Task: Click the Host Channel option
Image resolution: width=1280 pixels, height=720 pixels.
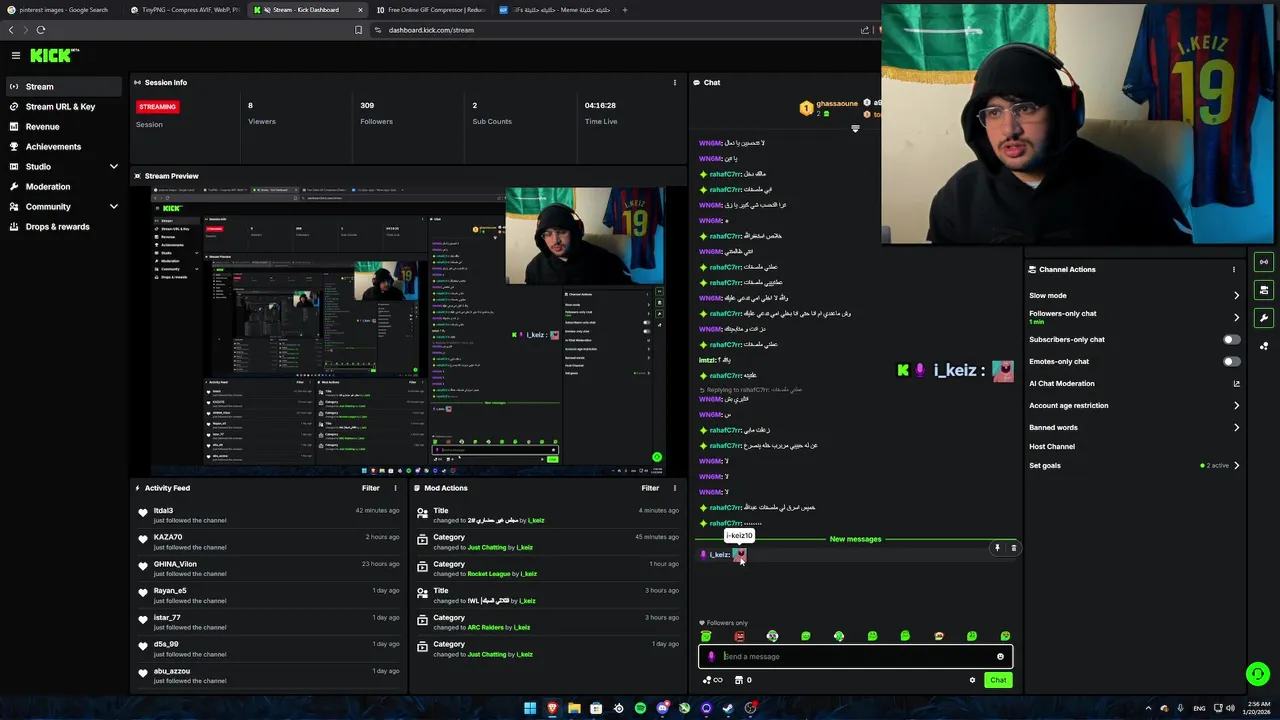Action: pos(1052,447)
